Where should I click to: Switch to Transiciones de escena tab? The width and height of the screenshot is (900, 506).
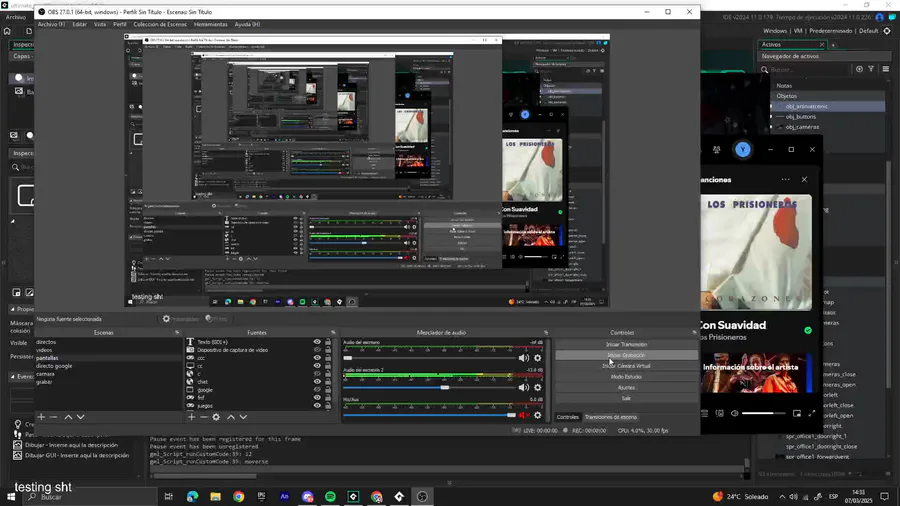click(611, 417)
